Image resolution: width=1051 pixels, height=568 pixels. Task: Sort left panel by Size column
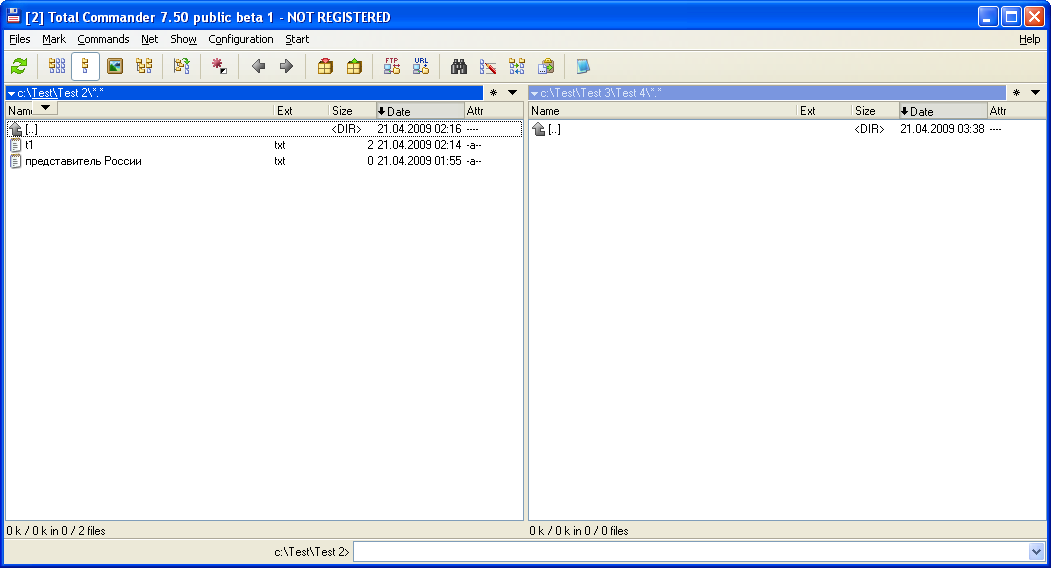[x=352, y=111]
